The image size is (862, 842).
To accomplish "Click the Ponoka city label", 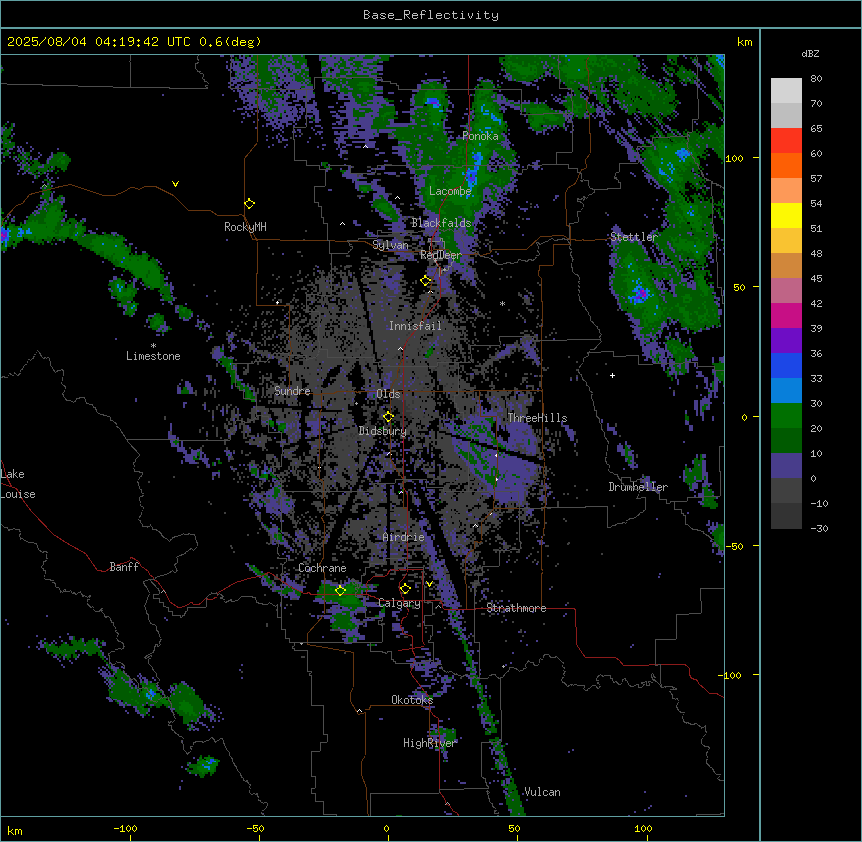I will 480,136.
